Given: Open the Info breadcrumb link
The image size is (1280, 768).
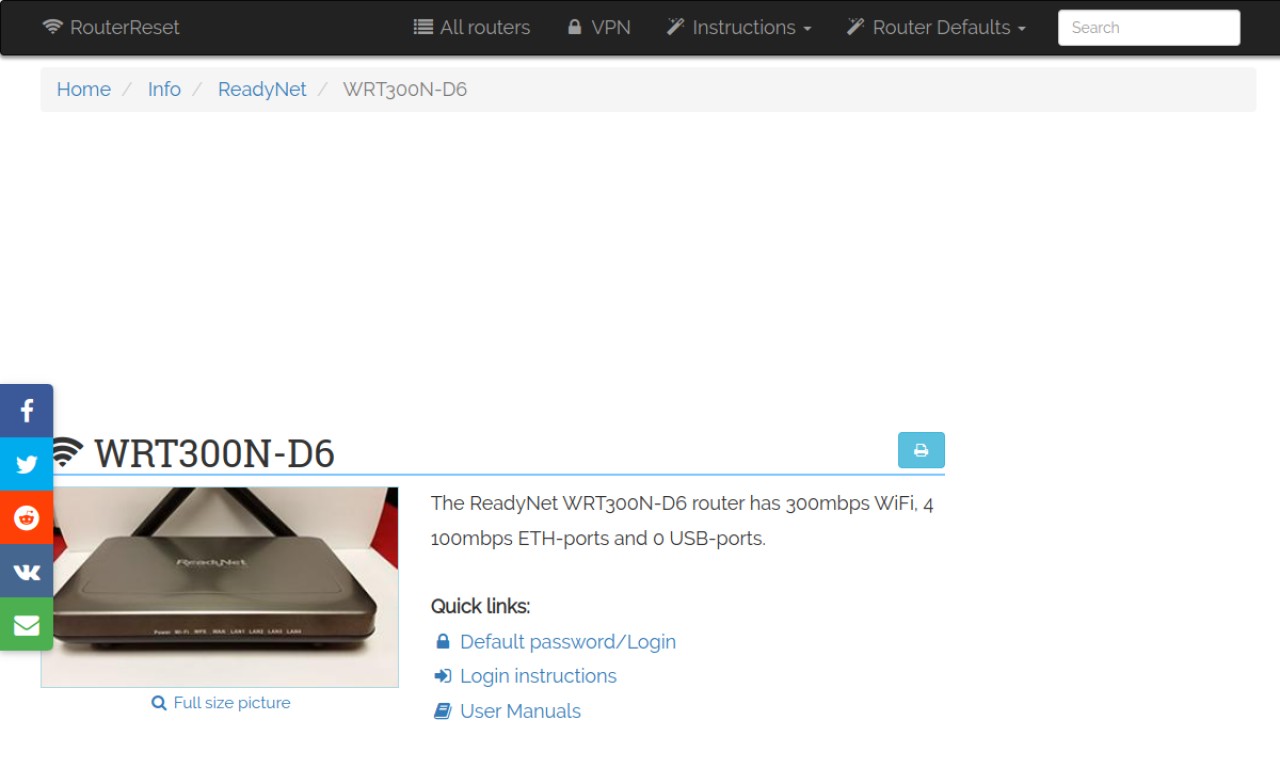Looking at the screenshot, I should [164, 89].
